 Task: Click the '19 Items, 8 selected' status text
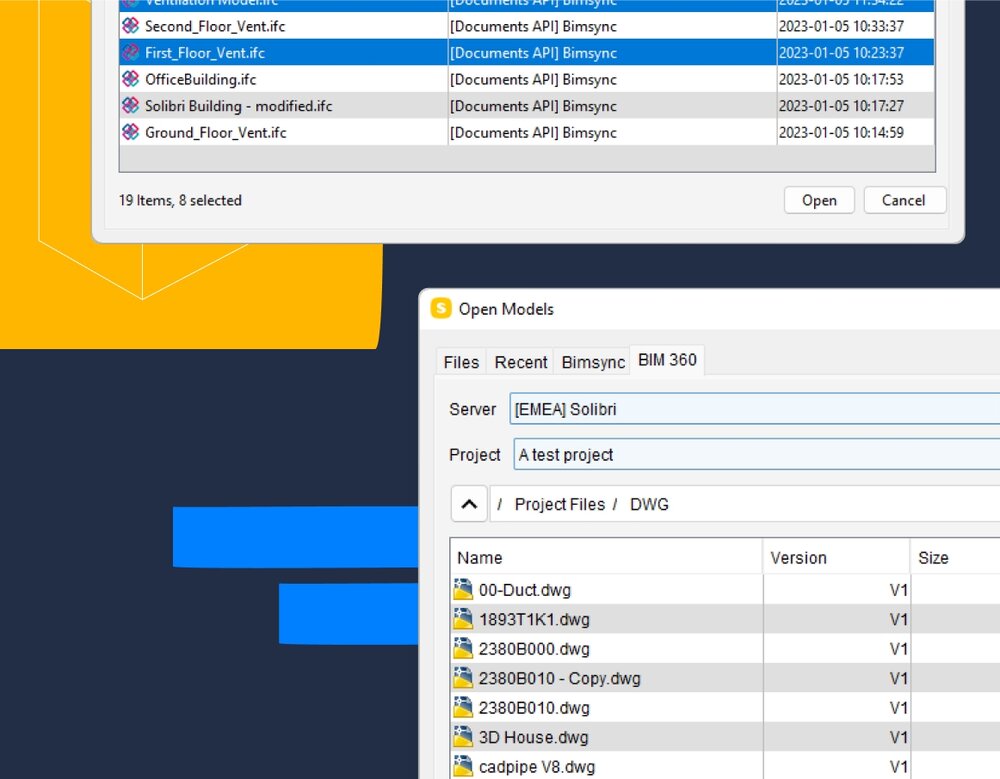pos(180,200)
